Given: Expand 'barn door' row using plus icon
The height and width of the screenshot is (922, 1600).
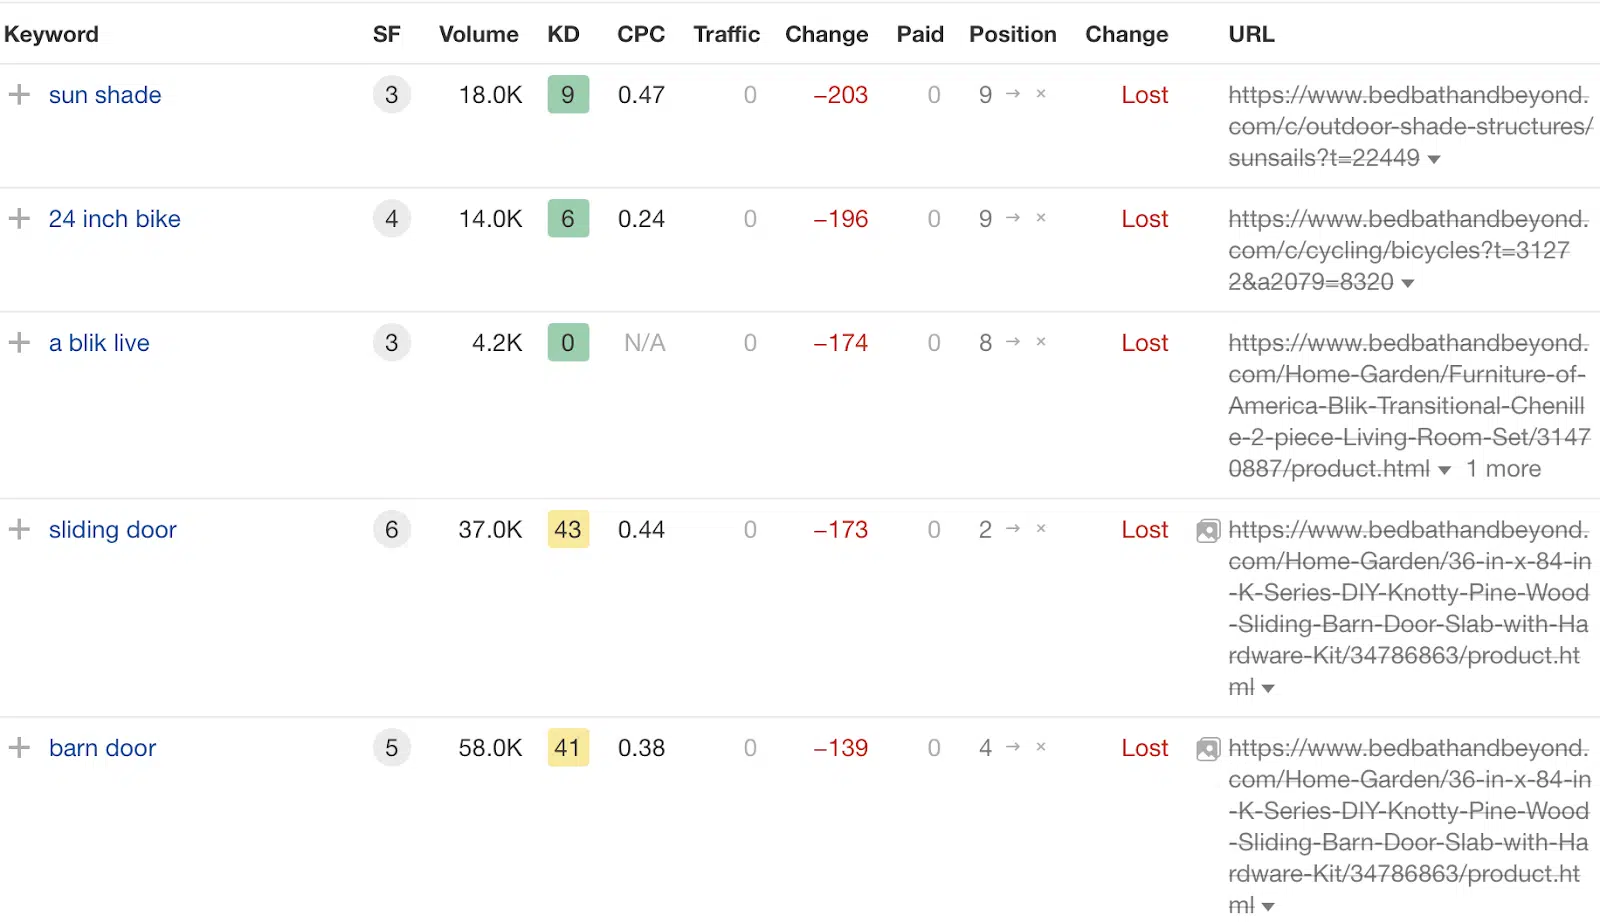Looking at the screenshot, I should (19, 748).
